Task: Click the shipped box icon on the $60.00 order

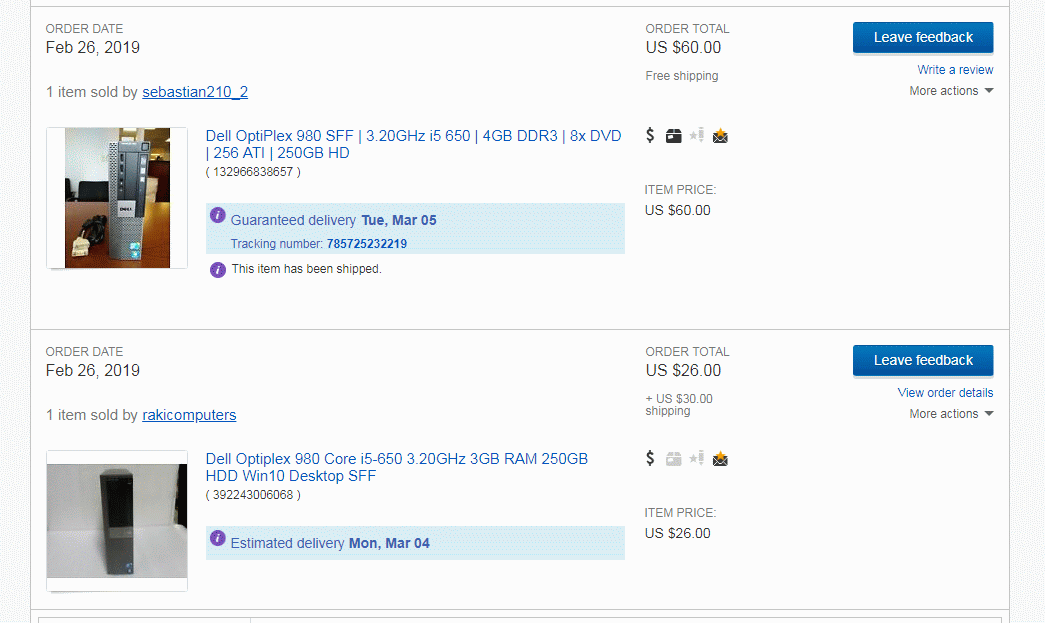Action: point(674,136)
